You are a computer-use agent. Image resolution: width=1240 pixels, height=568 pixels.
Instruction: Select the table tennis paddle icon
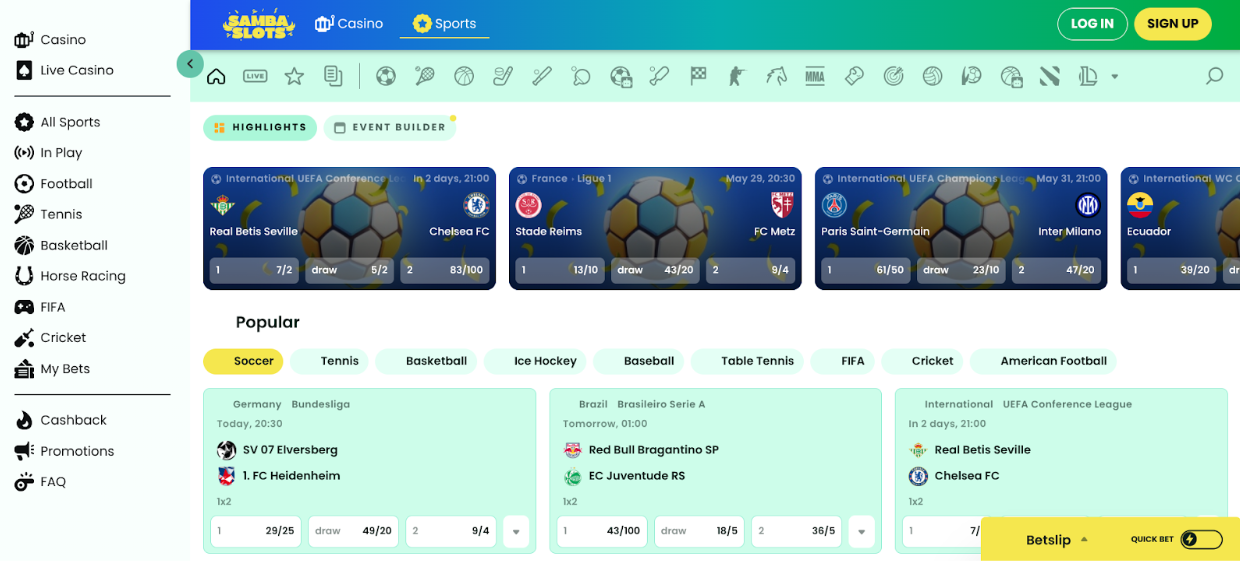tap(581, 76)
